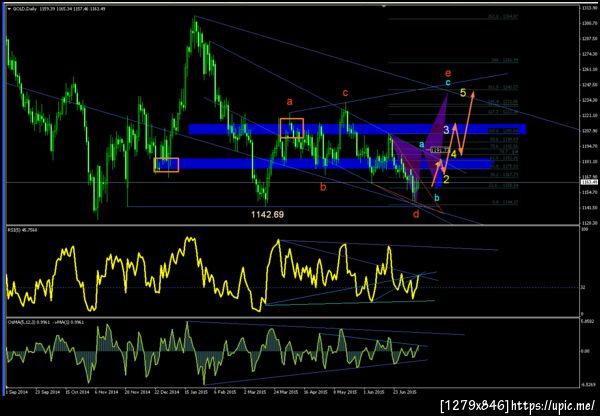Select the cyan wave label 'b'
The width and height of the screenshot is (600, 416).
437,198
